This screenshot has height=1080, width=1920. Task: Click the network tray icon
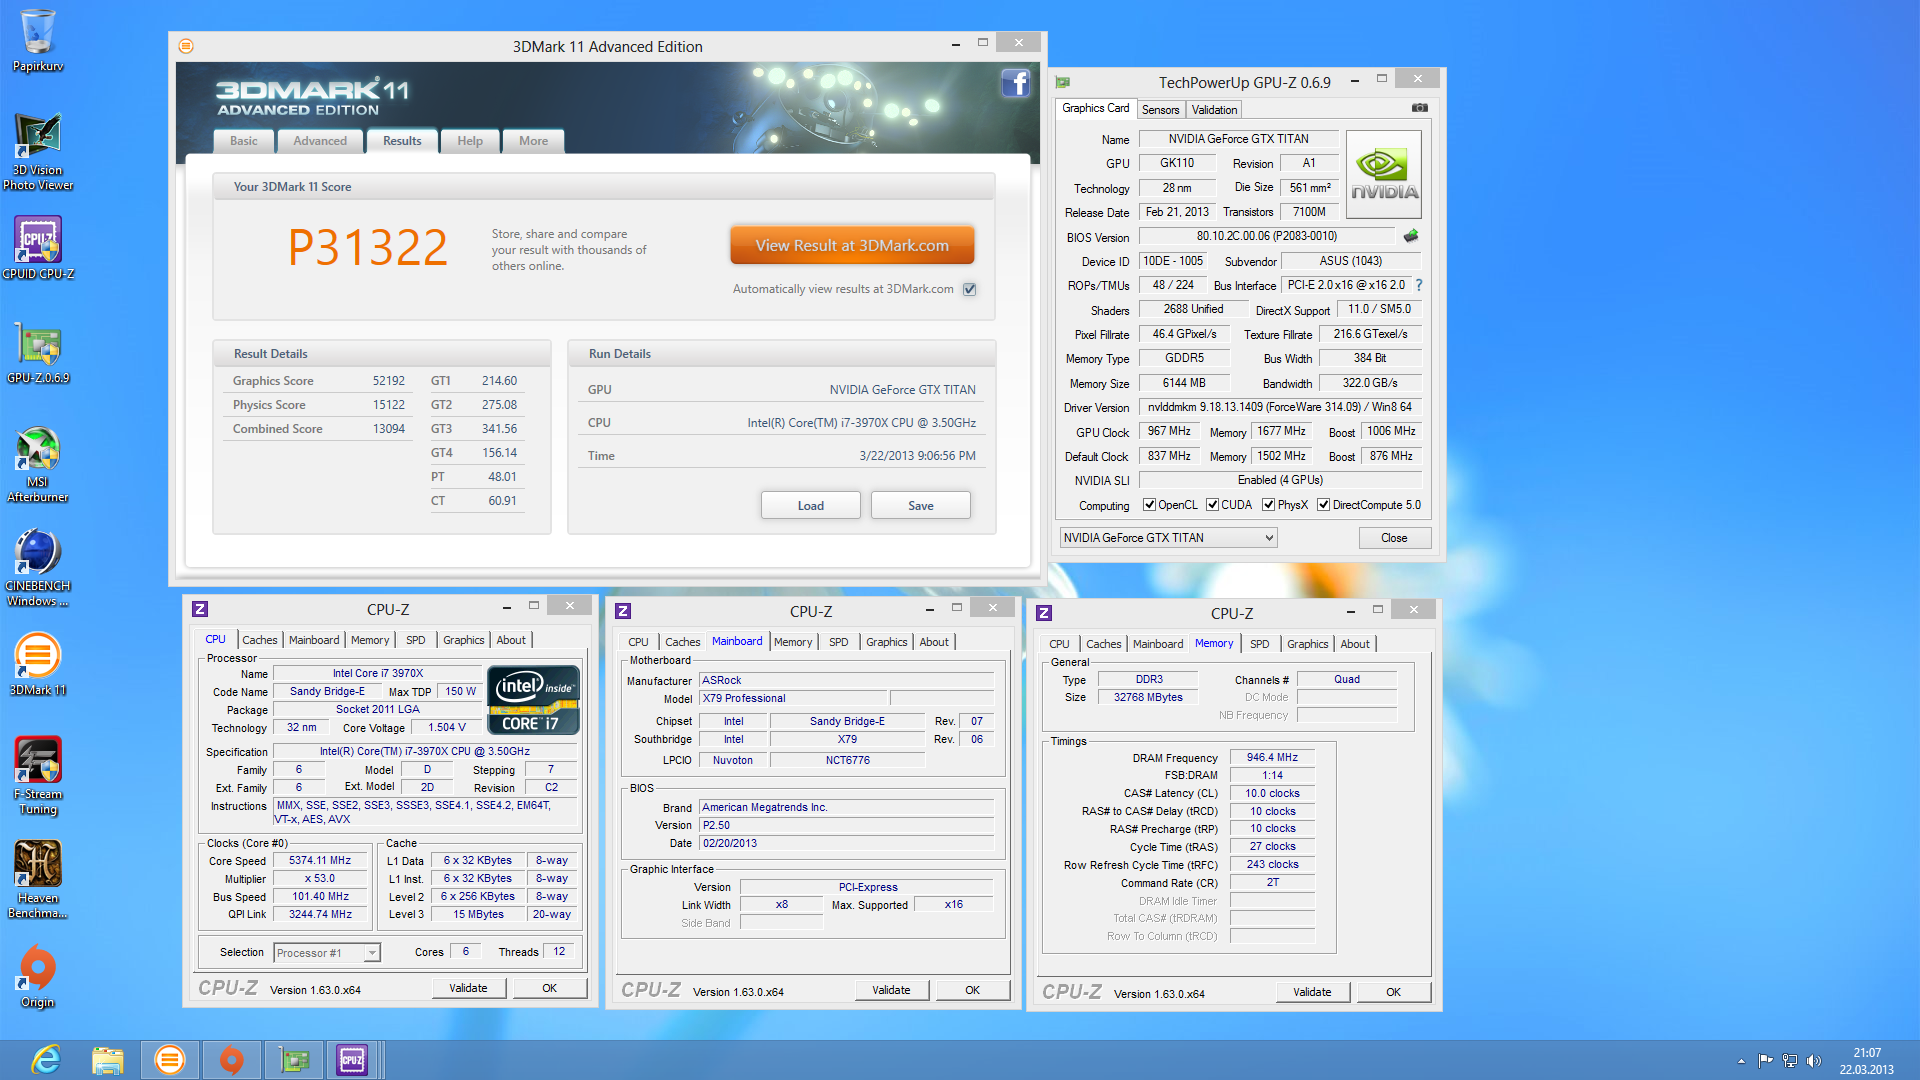1790,1061
